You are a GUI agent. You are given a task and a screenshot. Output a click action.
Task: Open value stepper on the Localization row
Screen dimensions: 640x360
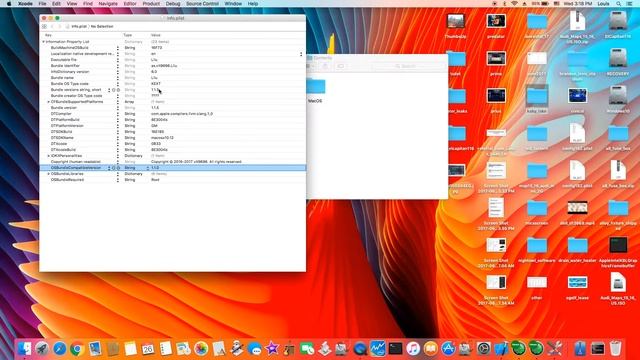pos(301,54)
